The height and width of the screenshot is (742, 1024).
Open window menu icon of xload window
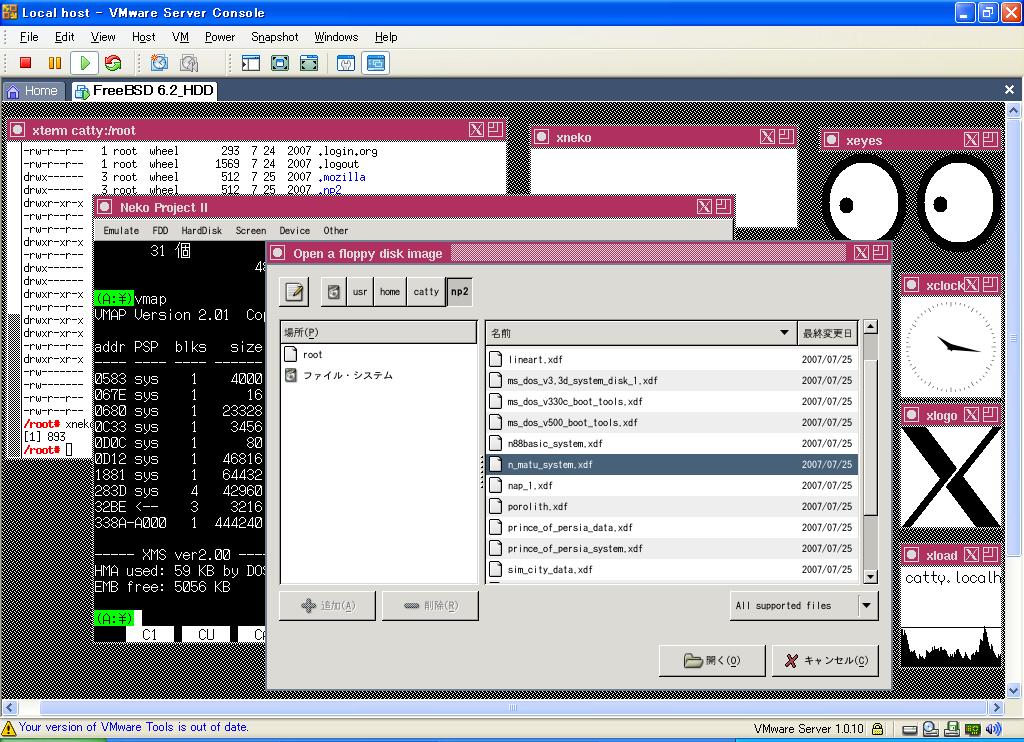click(x=911, y=555)
